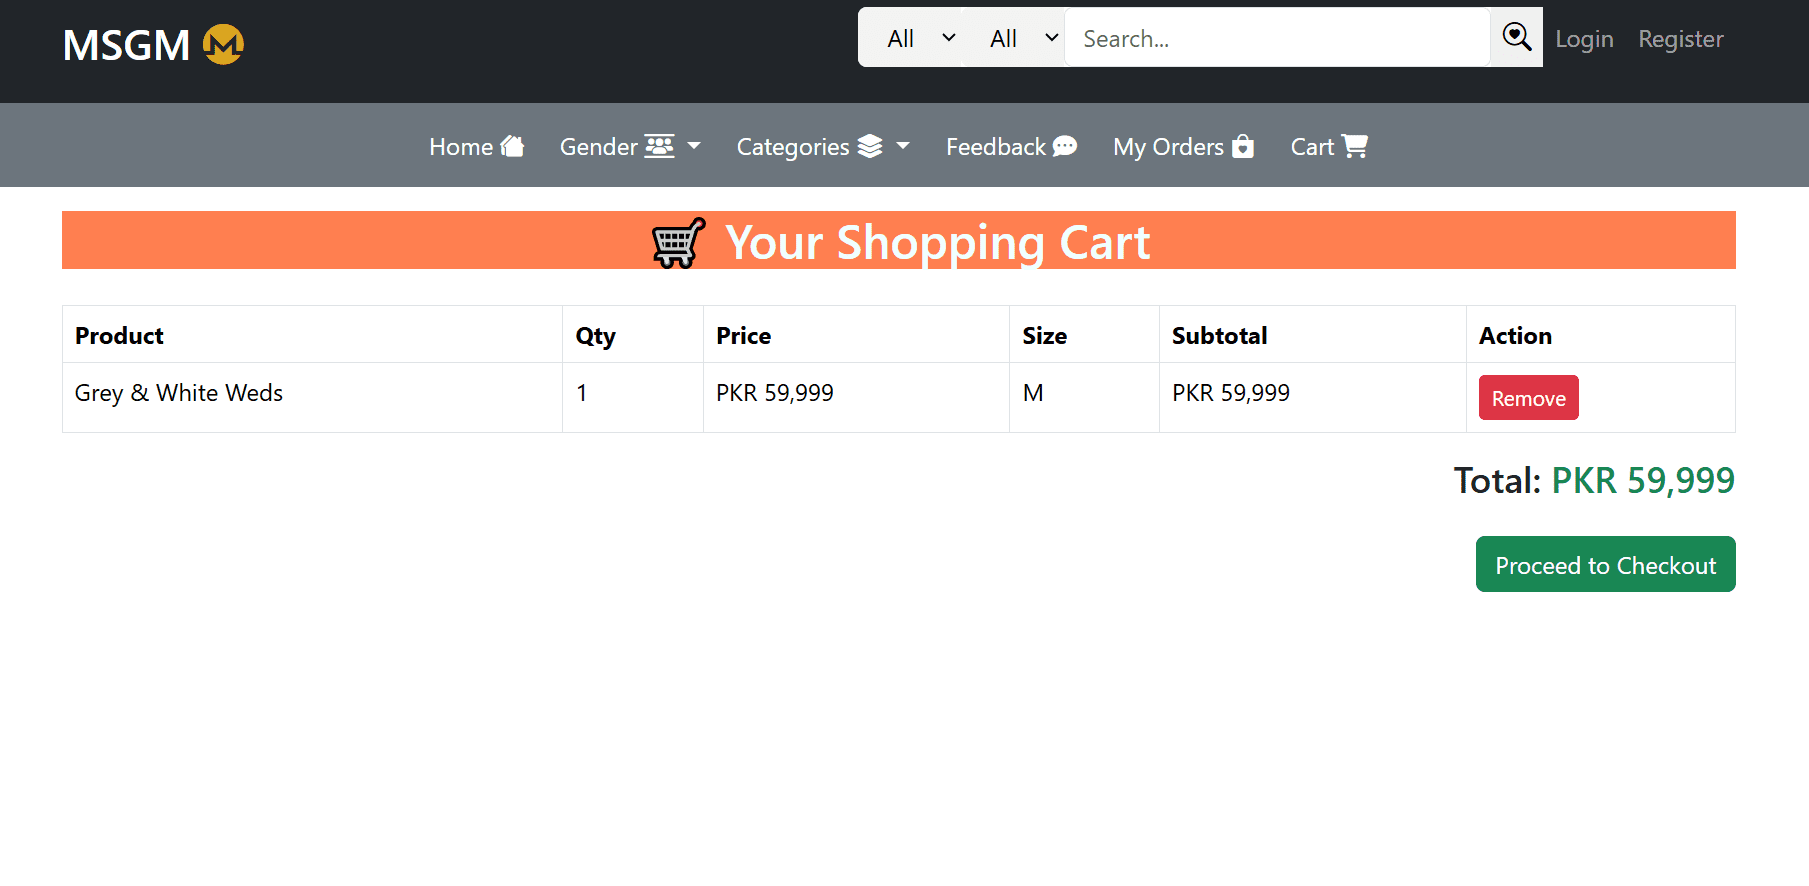Click the Gender people group icon
This screenshot has height=886, width=1809.
pyautogui.click(x=659, y=146)
